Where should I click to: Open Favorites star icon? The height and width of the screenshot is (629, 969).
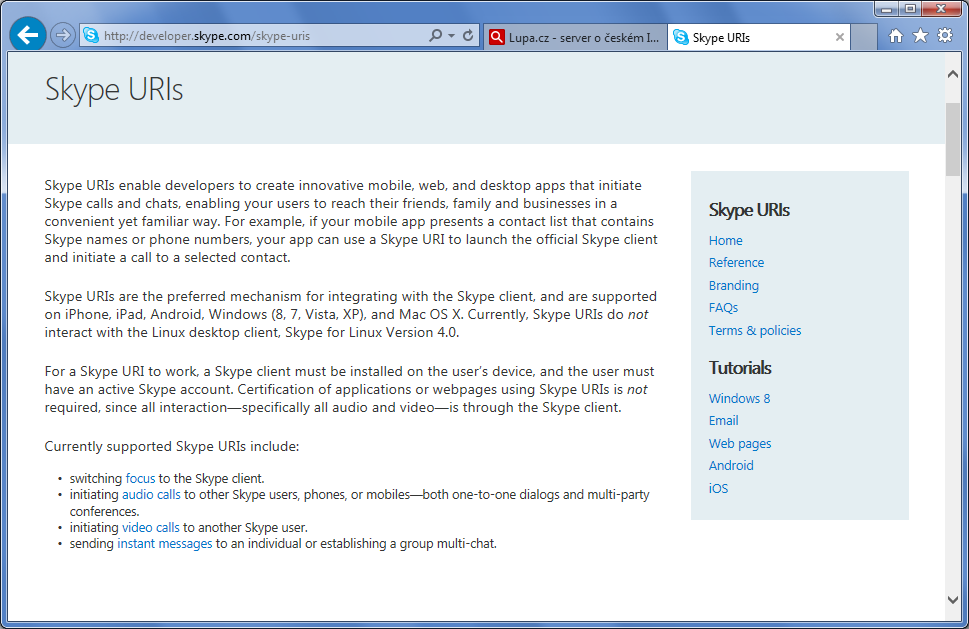(x=920, y=36)
